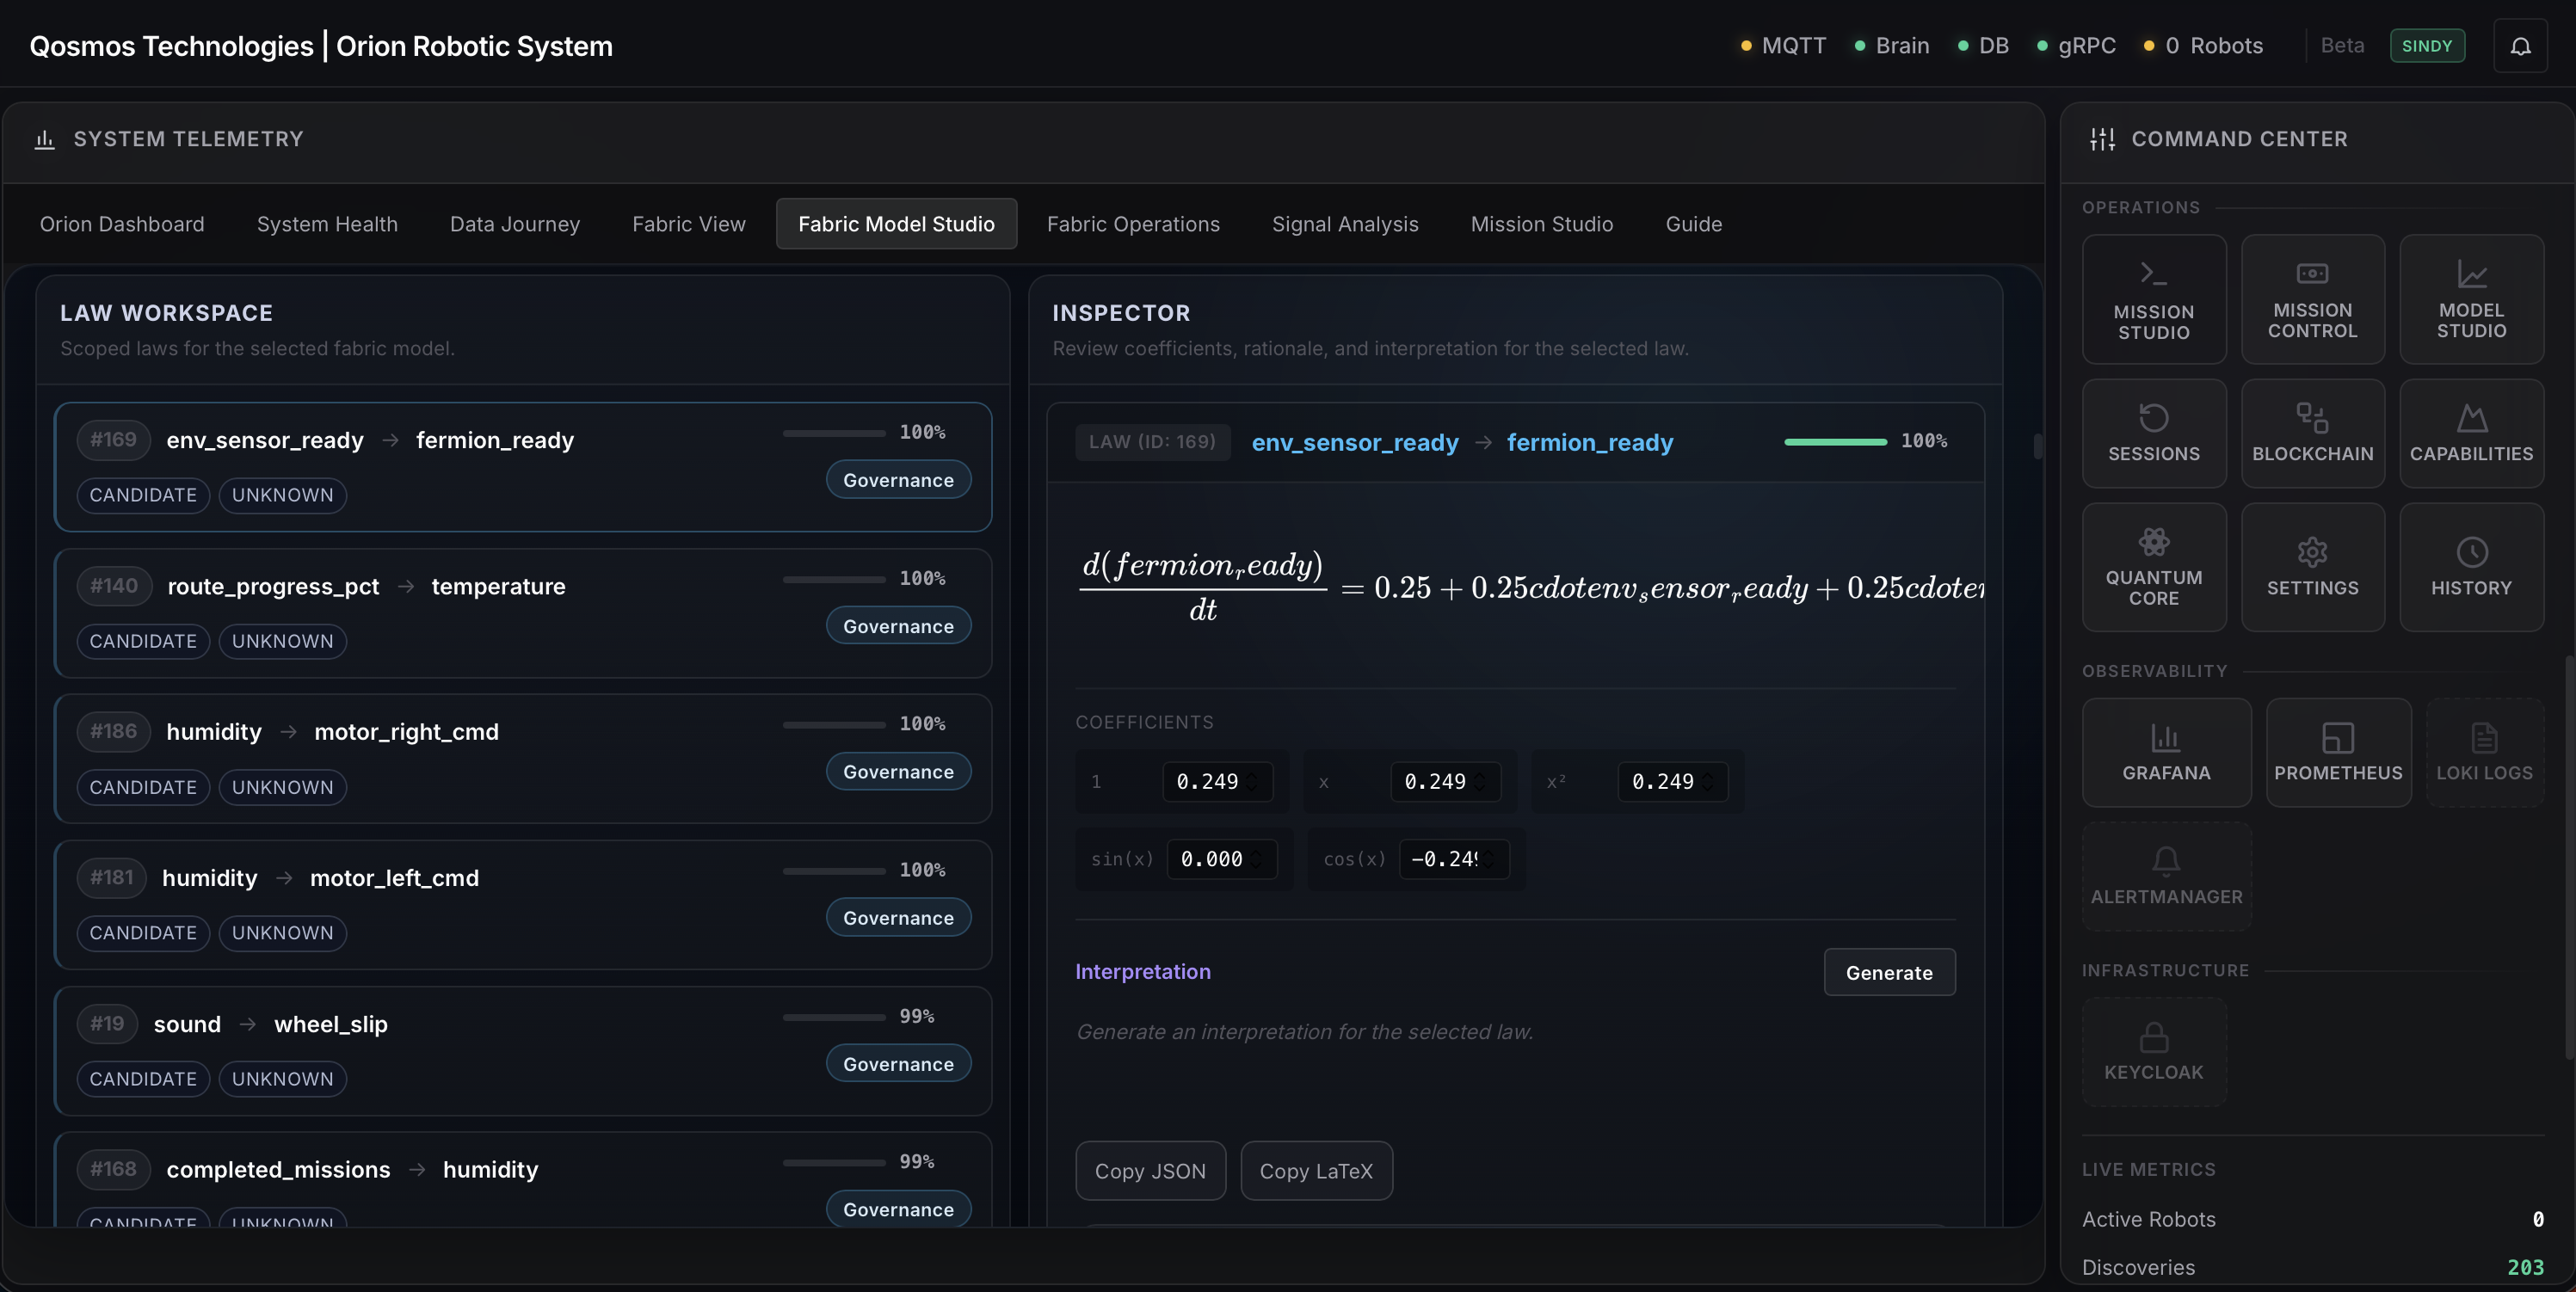Open the Blockchain tile

coord(2311,433)
